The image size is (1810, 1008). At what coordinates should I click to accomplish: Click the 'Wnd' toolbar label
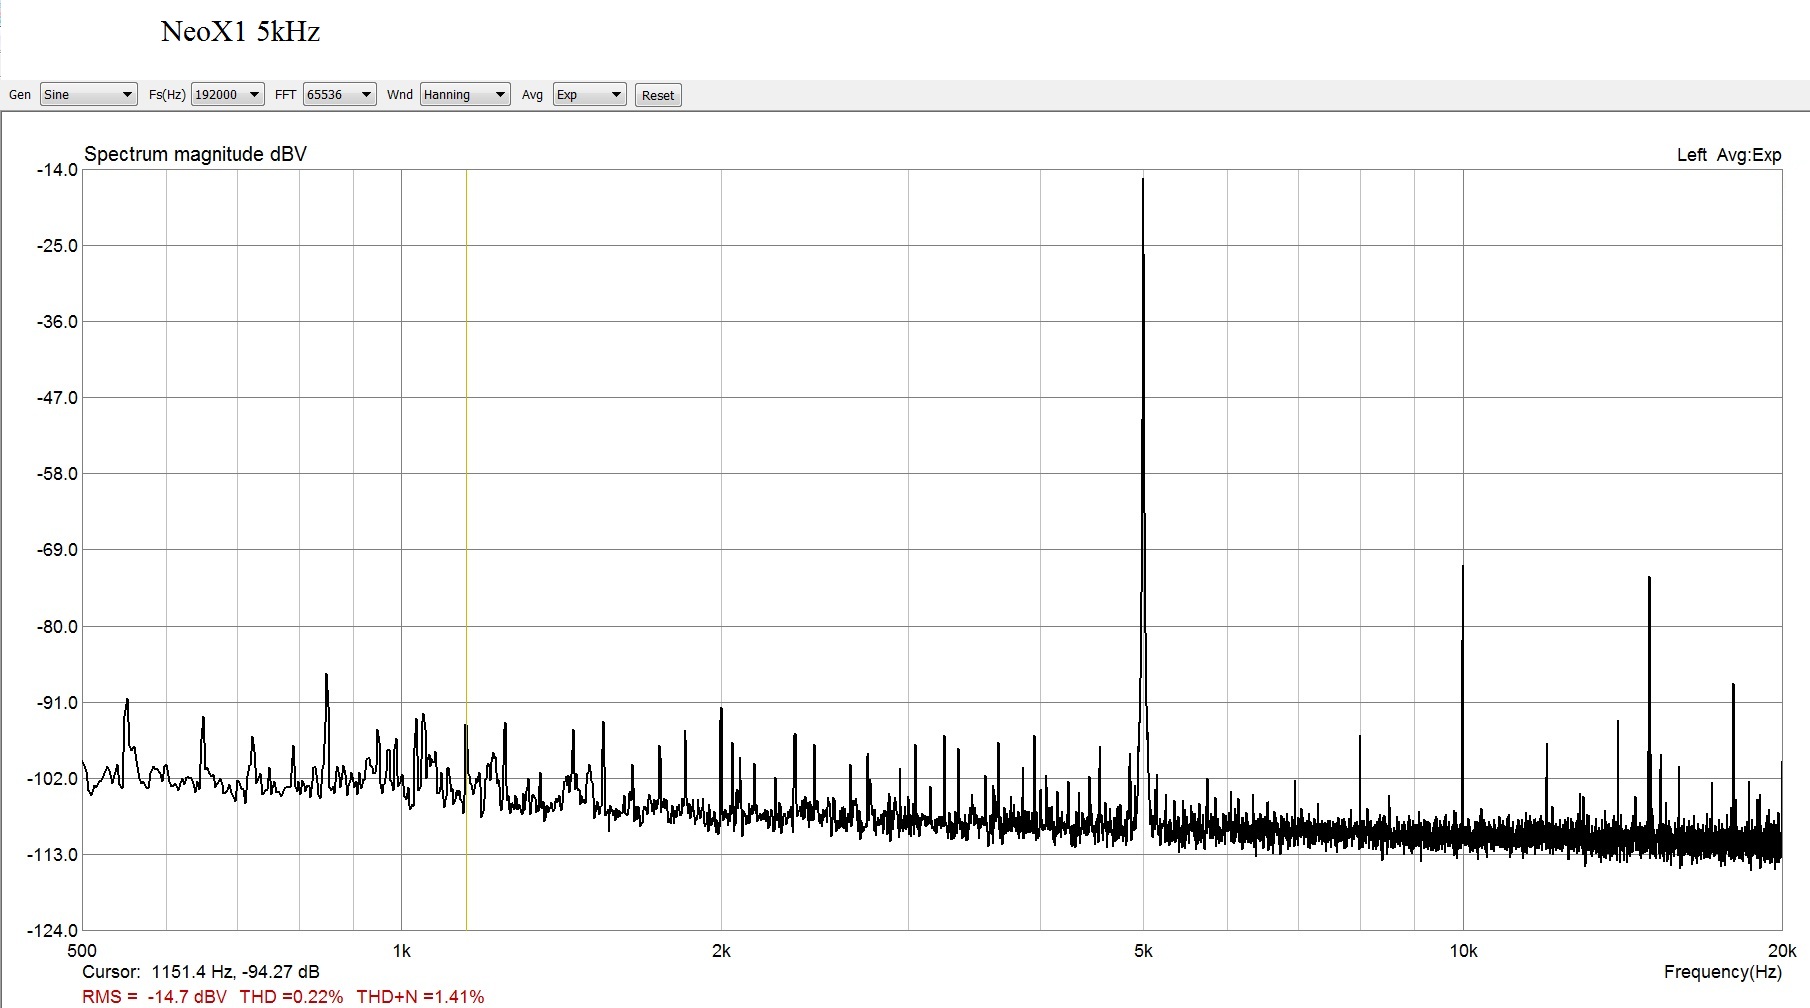point(400,95)
